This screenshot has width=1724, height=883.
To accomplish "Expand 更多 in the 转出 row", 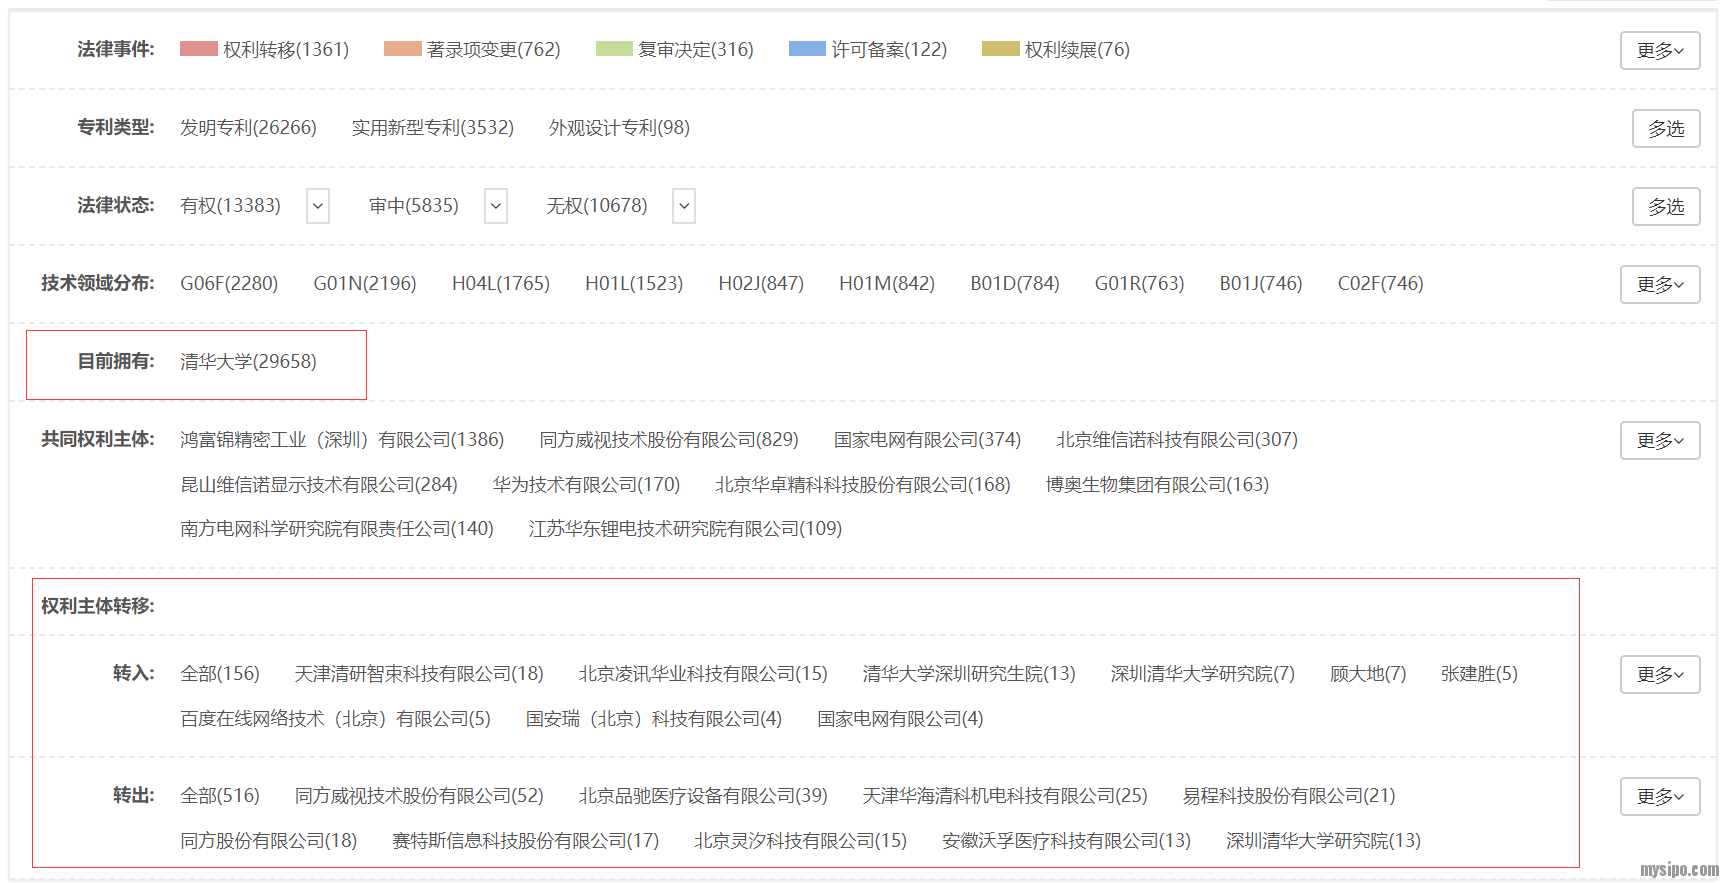I will coord(1659,796).
